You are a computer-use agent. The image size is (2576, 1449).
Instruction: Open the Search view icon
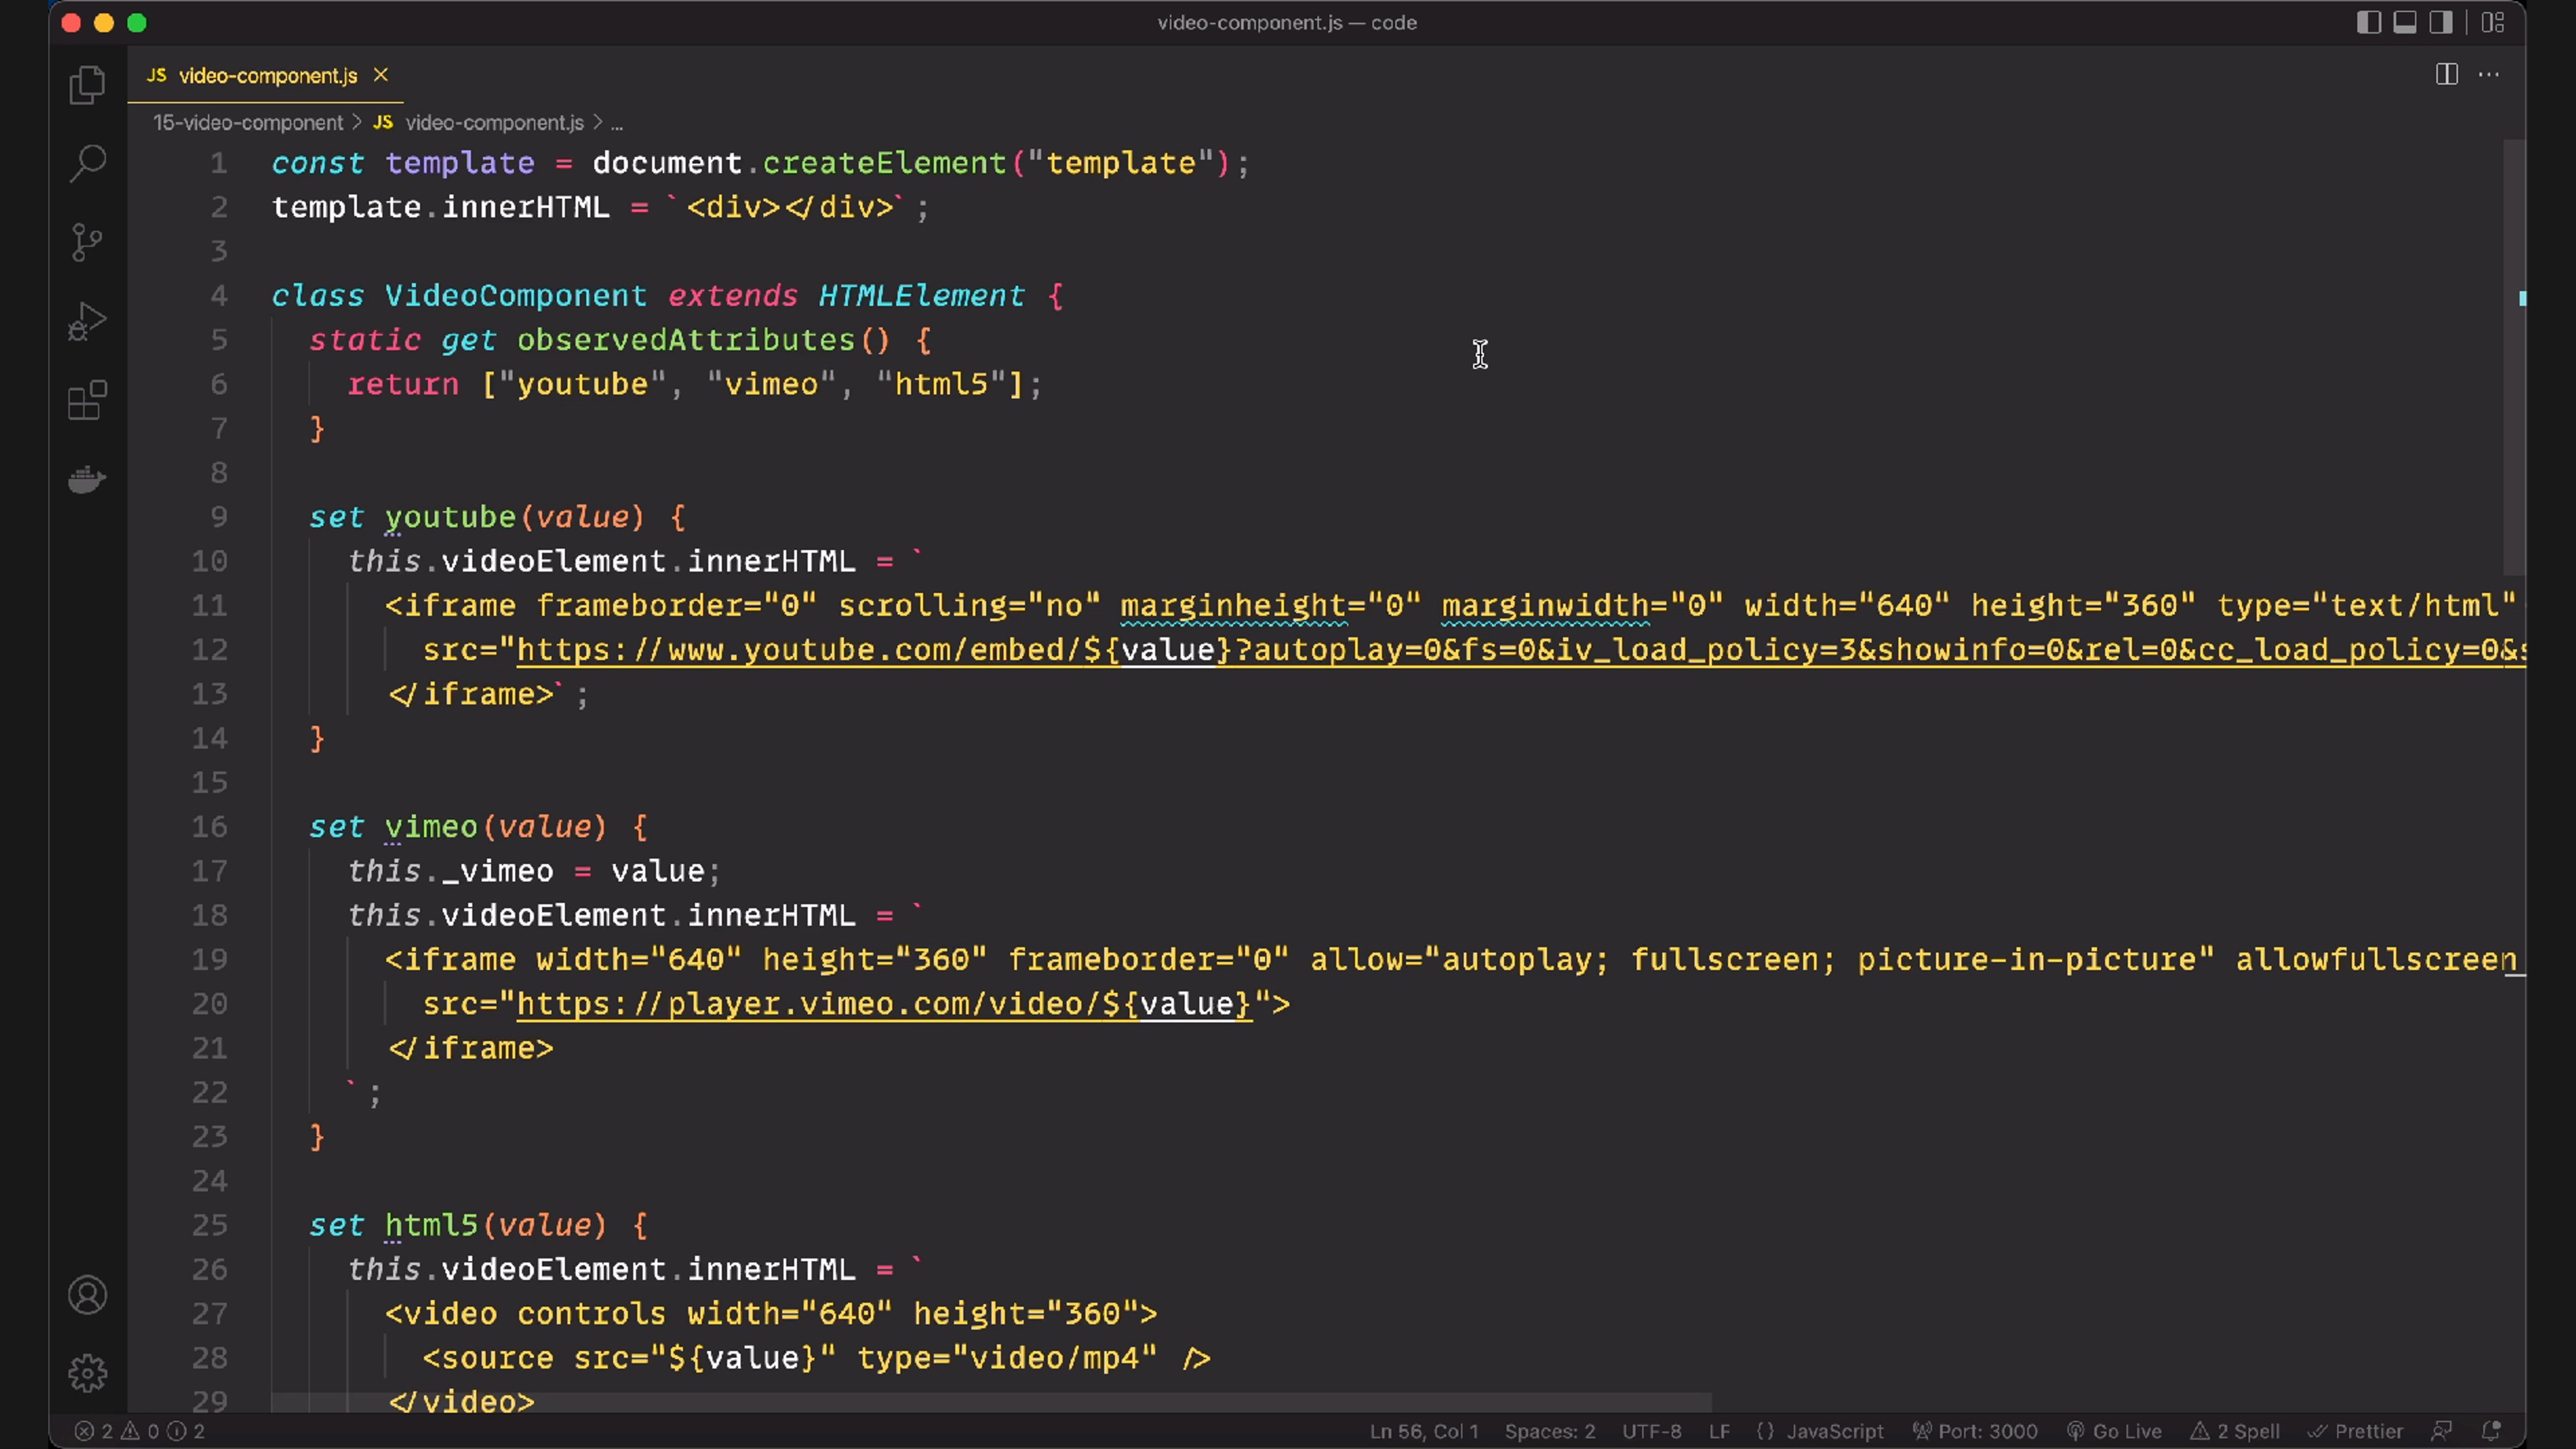click(x=87, y=163)
